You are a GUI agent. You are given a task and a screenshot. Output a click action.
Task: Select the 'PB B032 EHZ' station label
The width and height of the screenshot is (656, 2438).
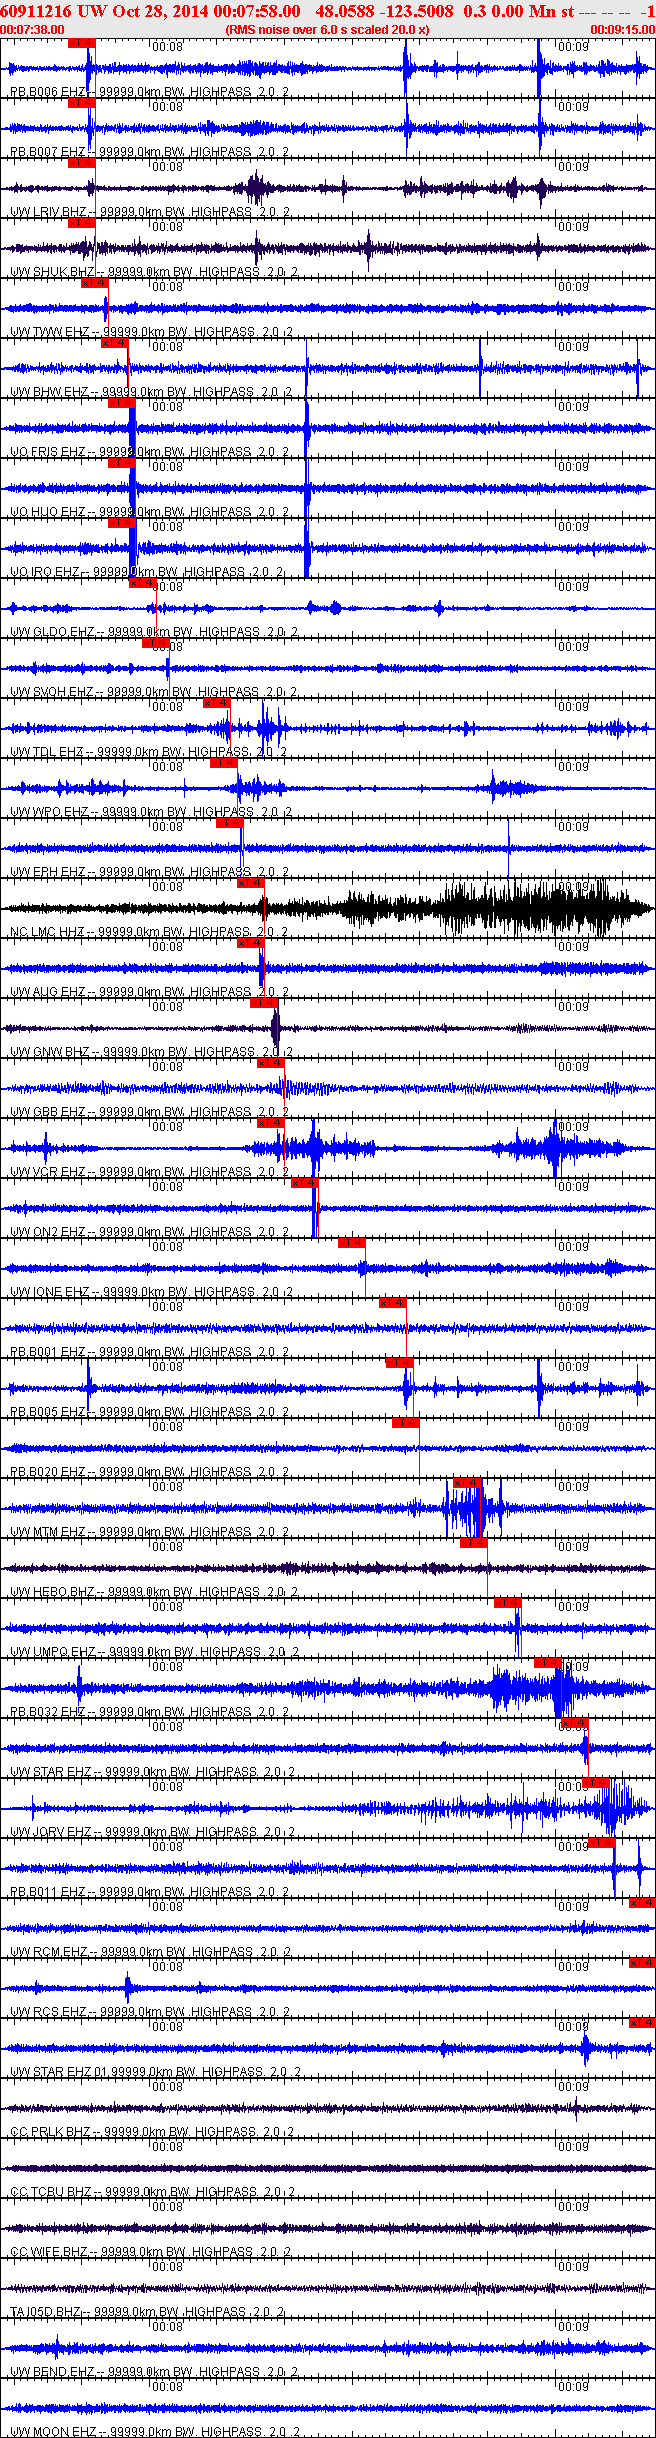[x=48, y=1712]
